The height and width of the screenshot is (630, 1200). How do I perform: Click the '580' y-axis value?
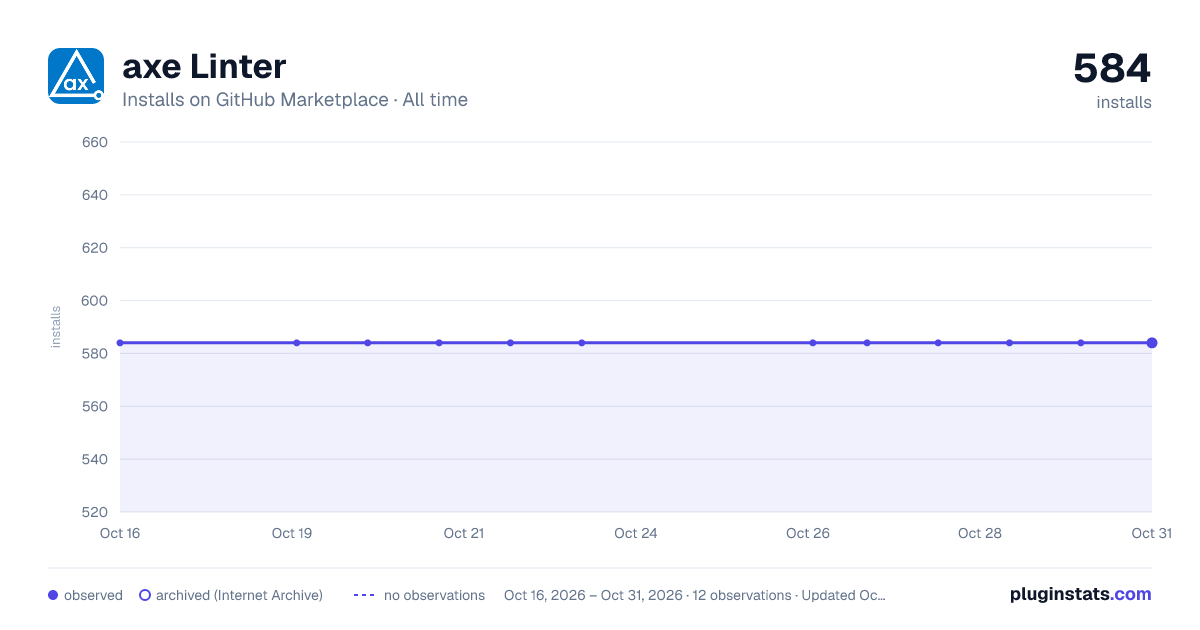(x=95, y=354)
